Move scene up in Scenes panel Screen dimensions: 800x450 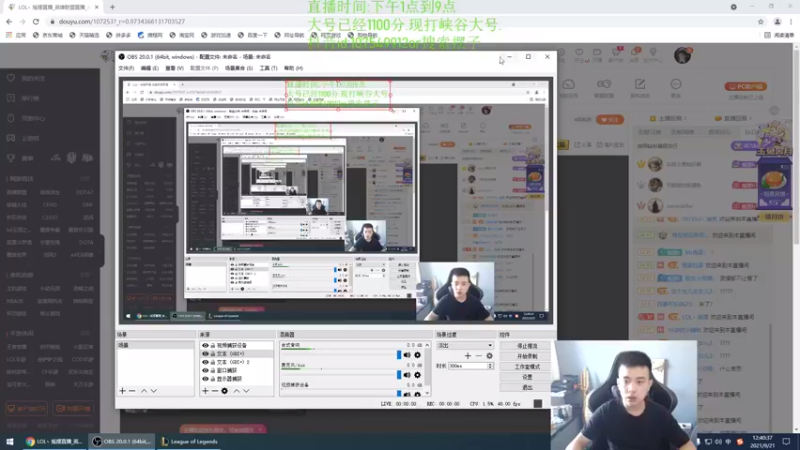tap(144, 391)
